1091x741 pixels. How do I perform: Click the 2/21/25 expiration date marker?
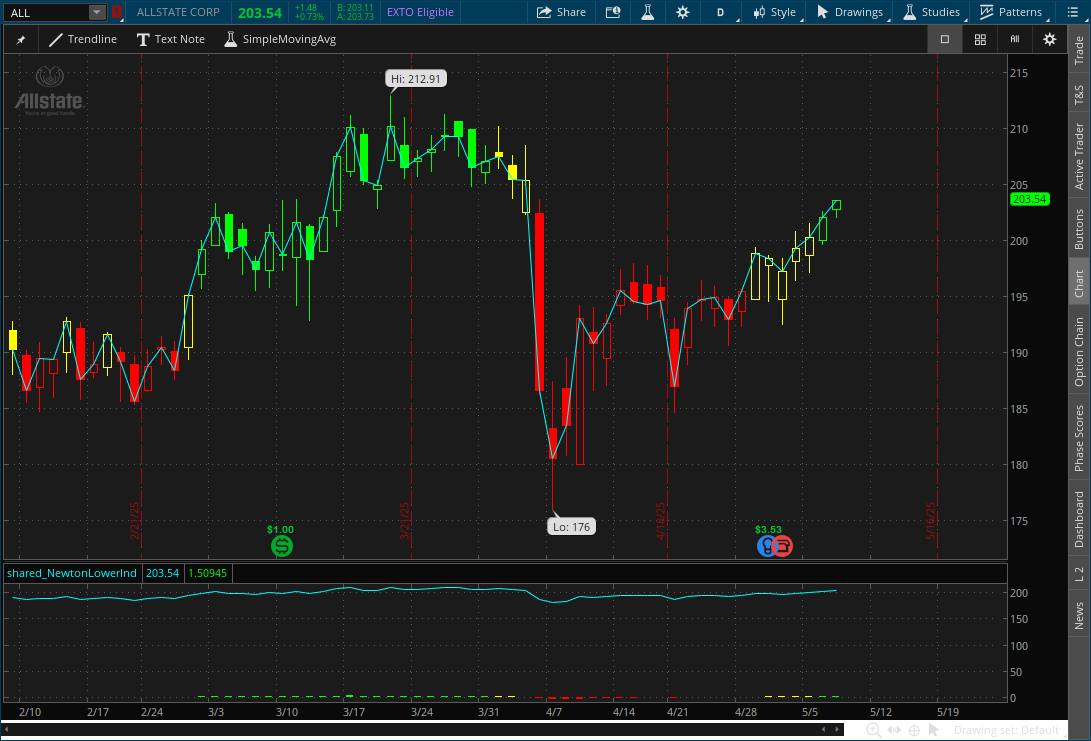135,520
